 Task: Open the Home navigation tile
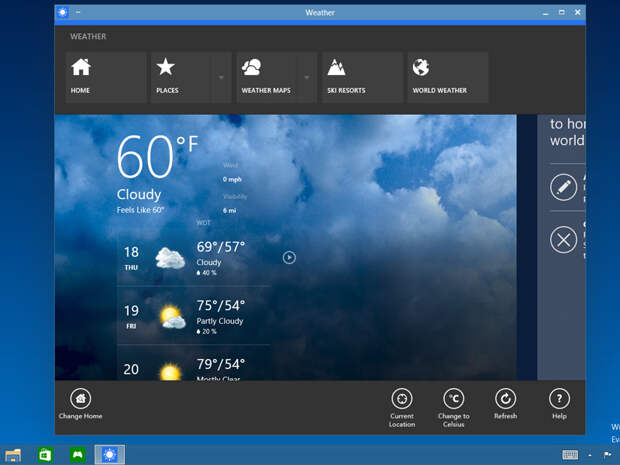[106, 78]
